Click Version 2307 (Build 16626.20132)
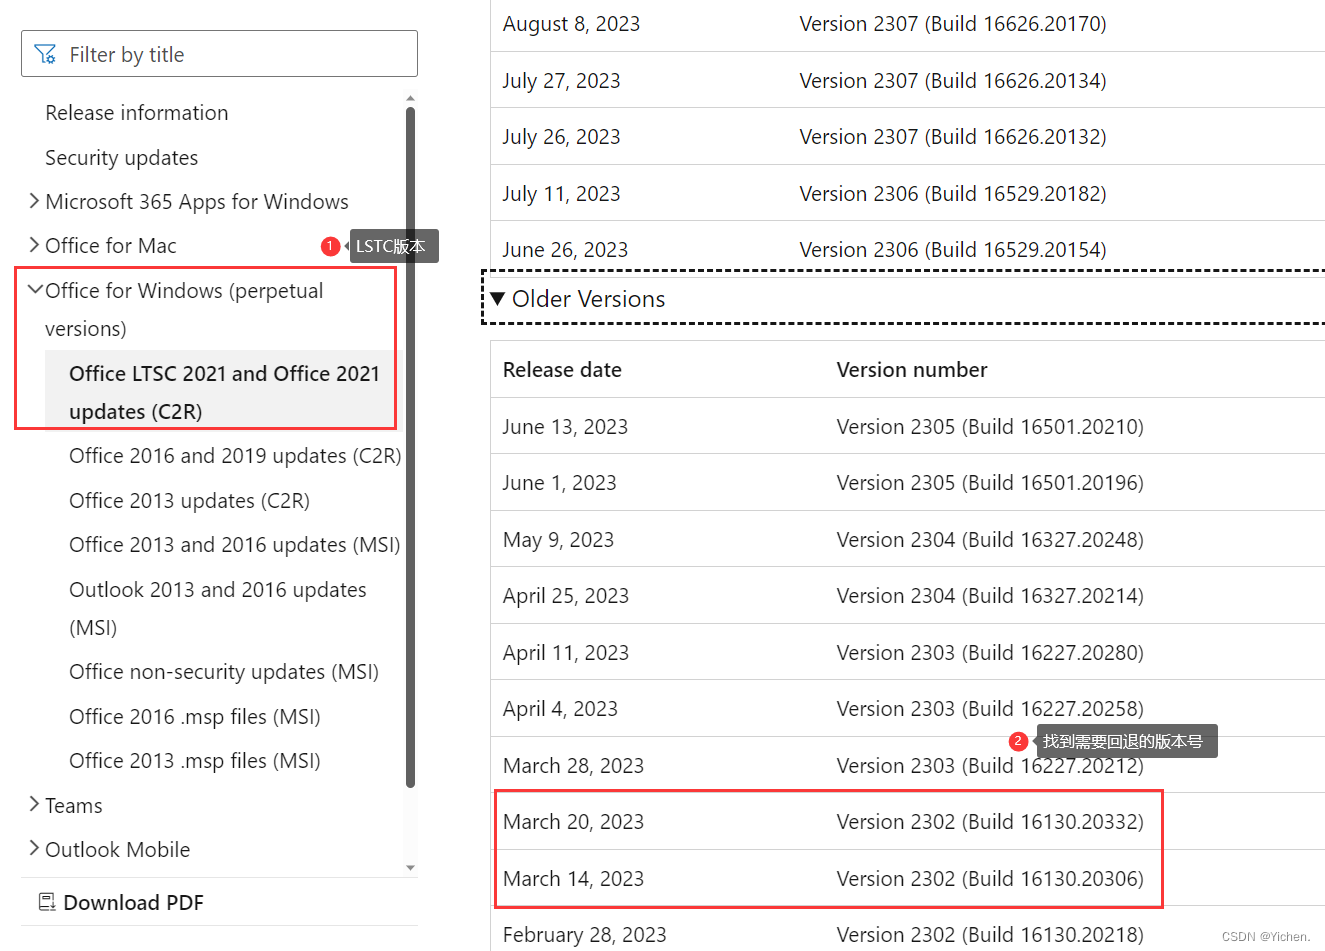The image size is (1325, 951). 952,137
